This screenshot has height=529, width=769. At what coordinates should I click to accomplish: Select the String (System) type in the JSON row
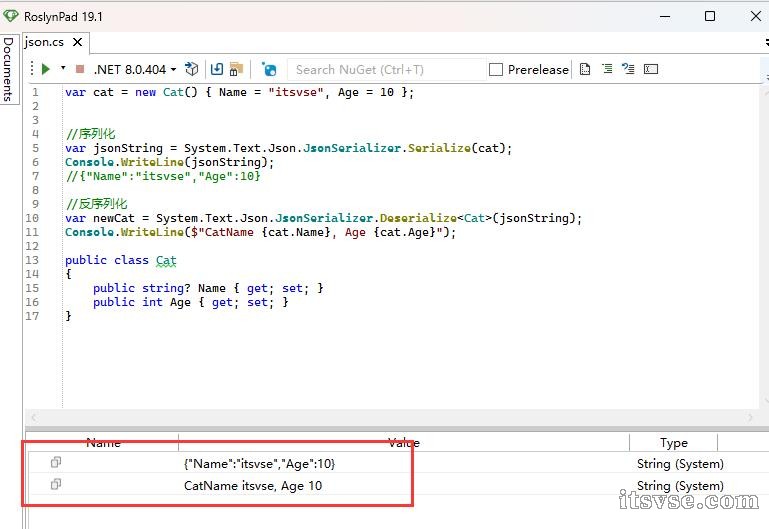point(680,464)
